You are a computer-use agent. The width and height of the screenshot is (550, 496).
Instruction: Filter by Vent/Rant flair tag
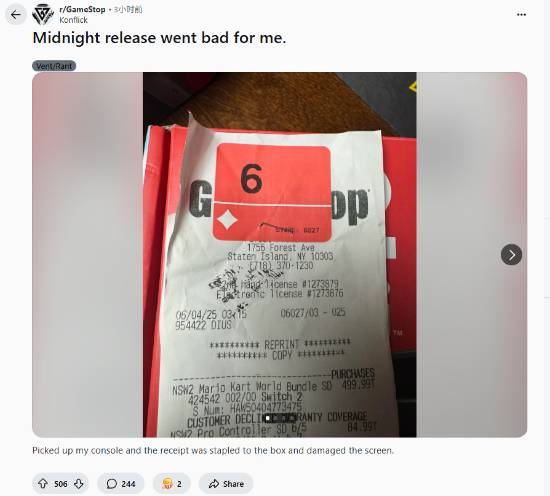pyautogui.click(x=54, y=66)
